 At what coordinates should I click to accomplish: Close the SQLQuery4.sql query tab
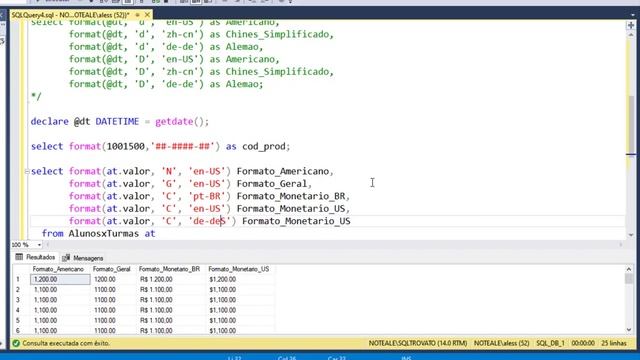[147, 15]
